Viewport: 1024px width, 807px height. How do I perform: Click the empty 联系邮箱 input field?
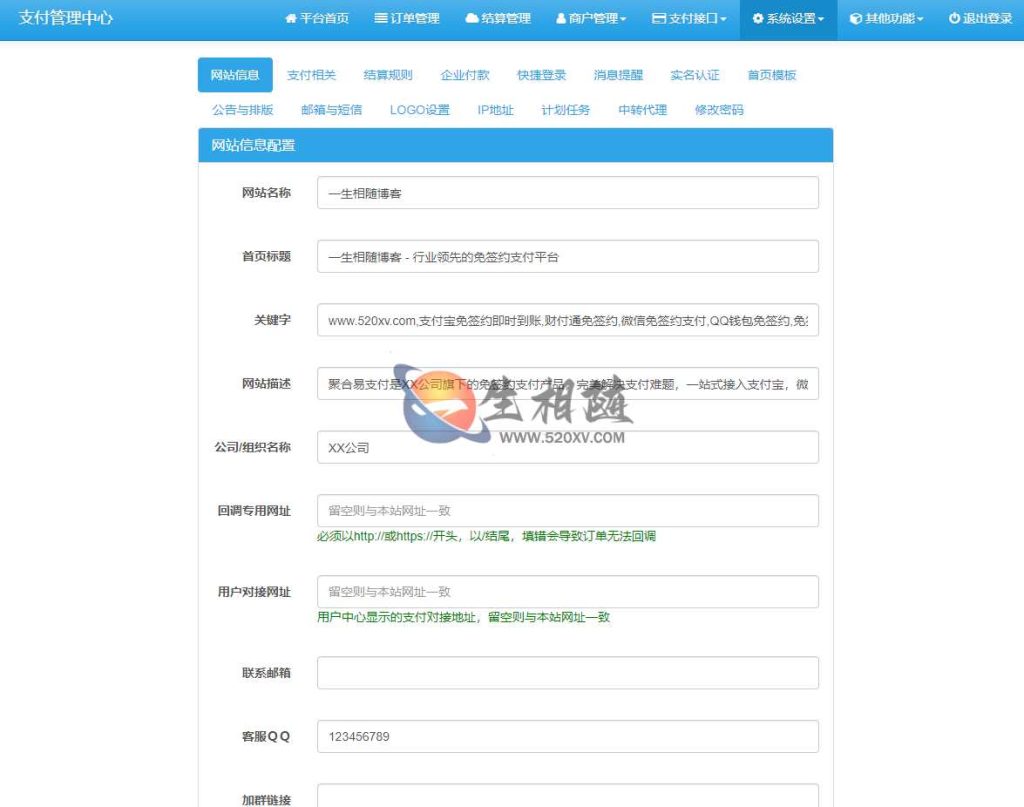(567, 672)
